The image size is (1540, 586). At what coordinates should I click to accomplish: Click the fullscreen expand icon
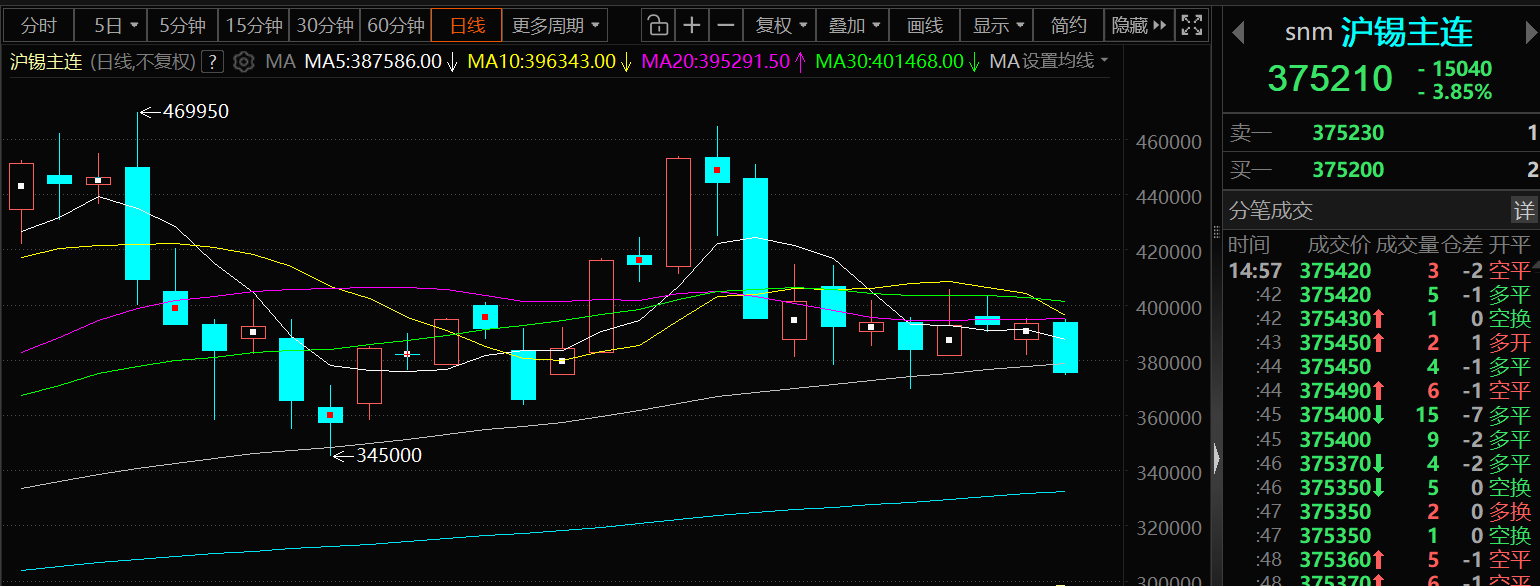tap(1191, 25)
